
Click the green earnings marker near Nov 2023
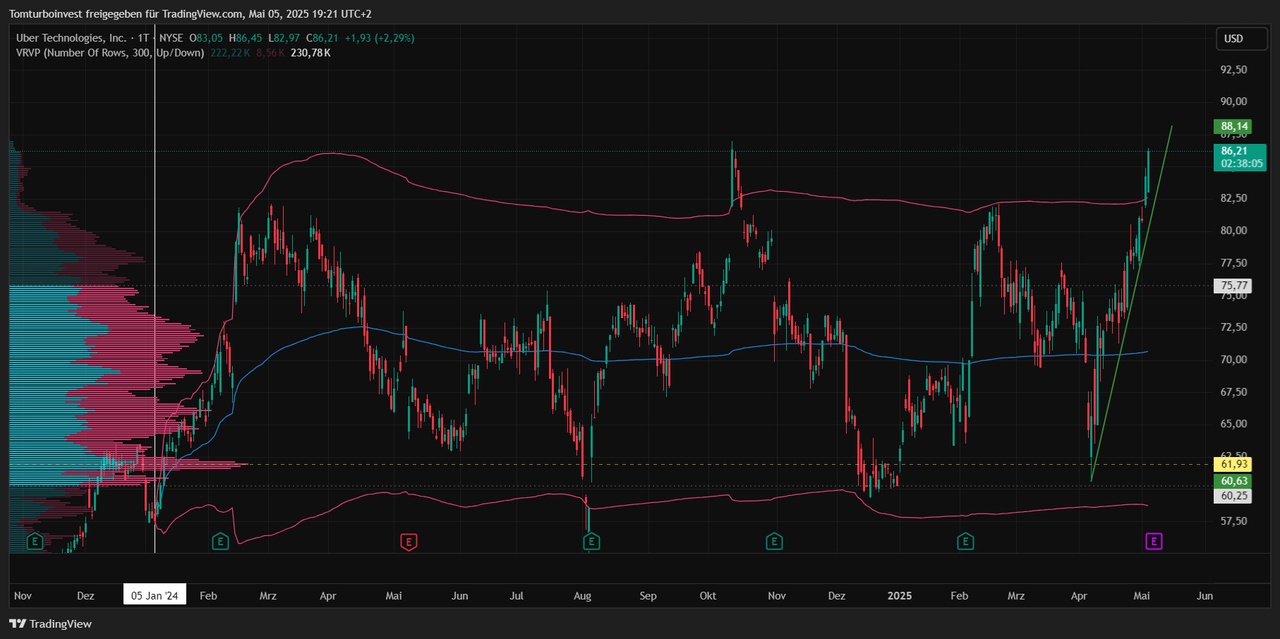coord(35,541)
